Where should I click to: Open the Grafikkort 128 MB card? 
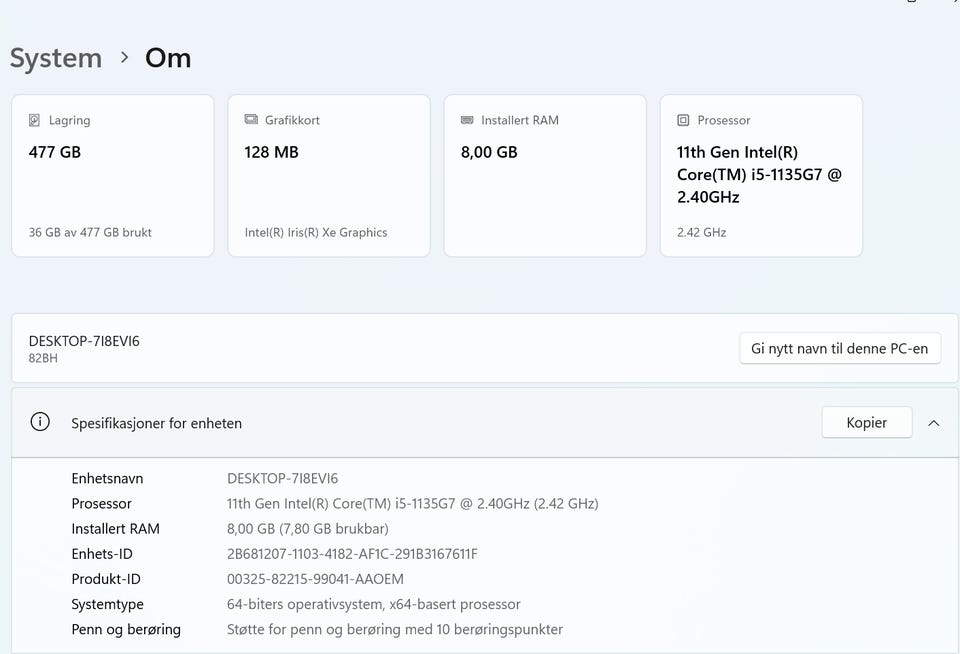pyautogui.click(x=328, y=176)
